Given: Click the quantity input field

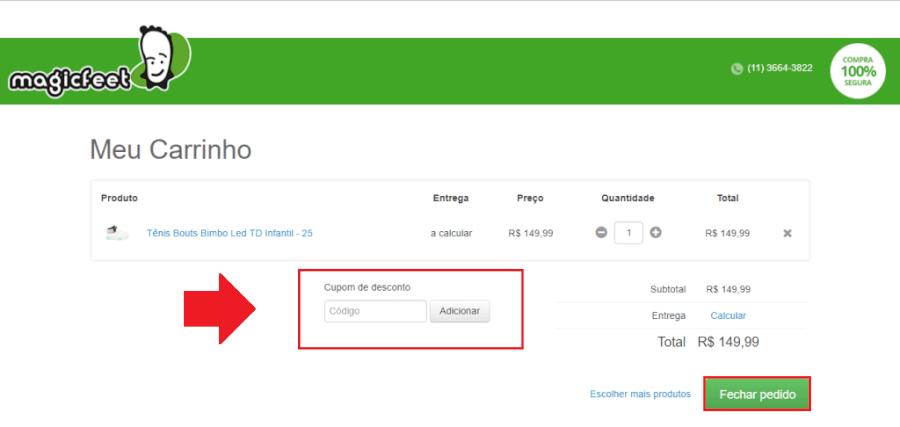Looking at the screenshot, I should (x=629, y=233).
